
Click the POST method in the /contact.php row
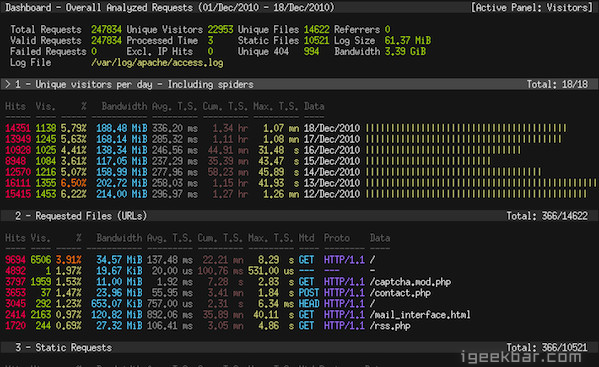(x=309, y=293)
